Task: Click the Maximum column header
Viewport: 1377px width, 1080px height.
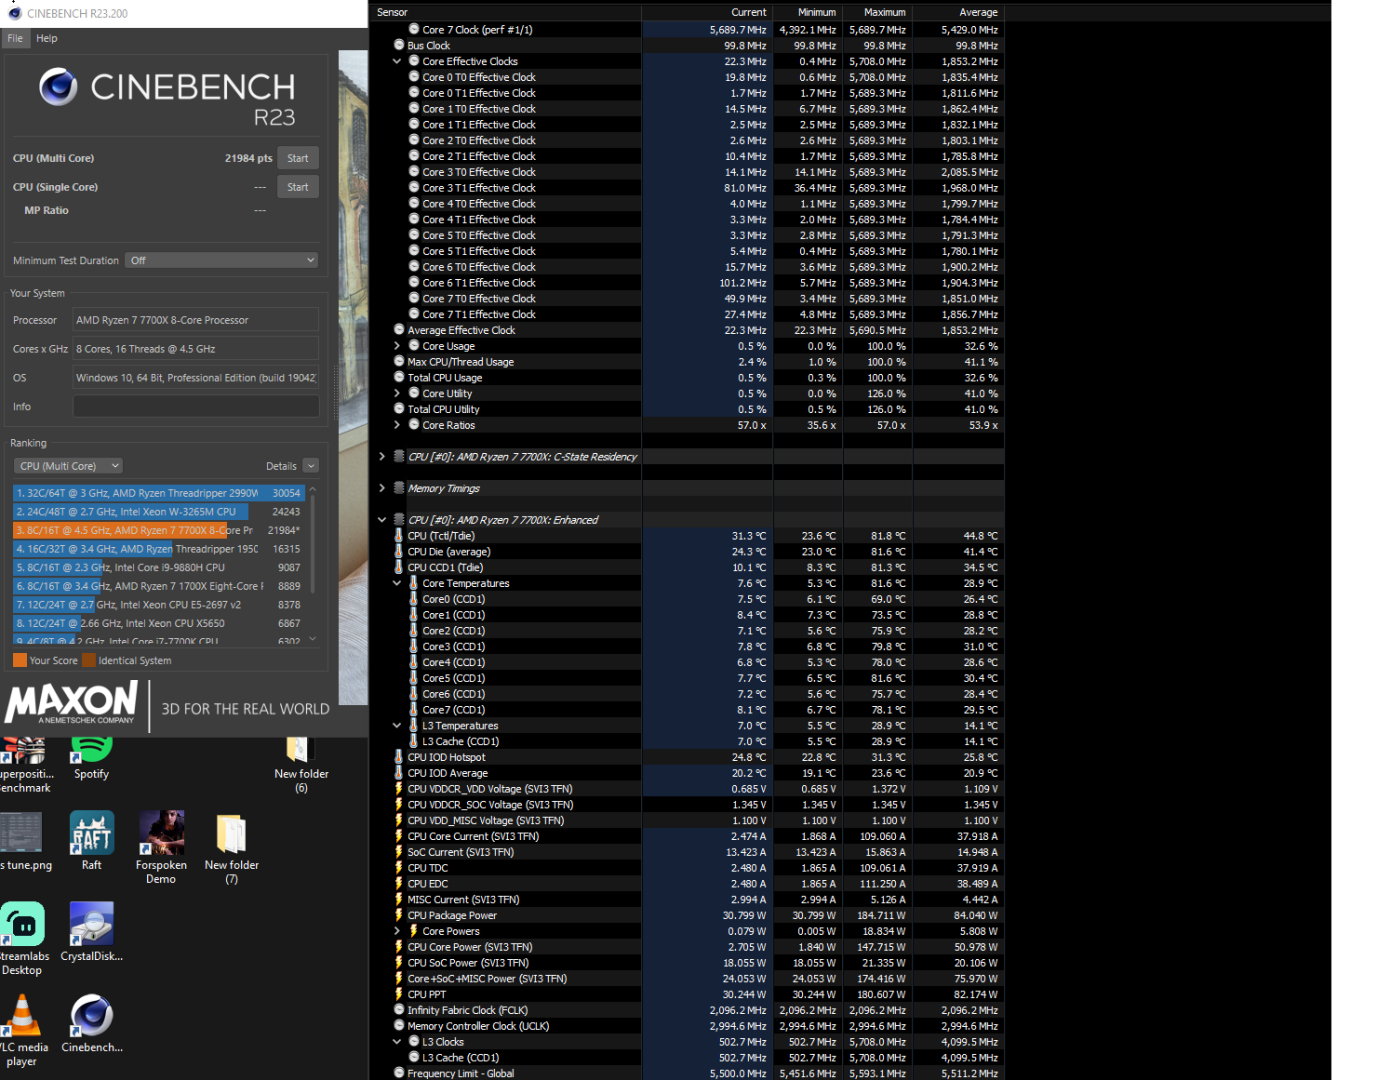Action: click(x=877, y=12)
